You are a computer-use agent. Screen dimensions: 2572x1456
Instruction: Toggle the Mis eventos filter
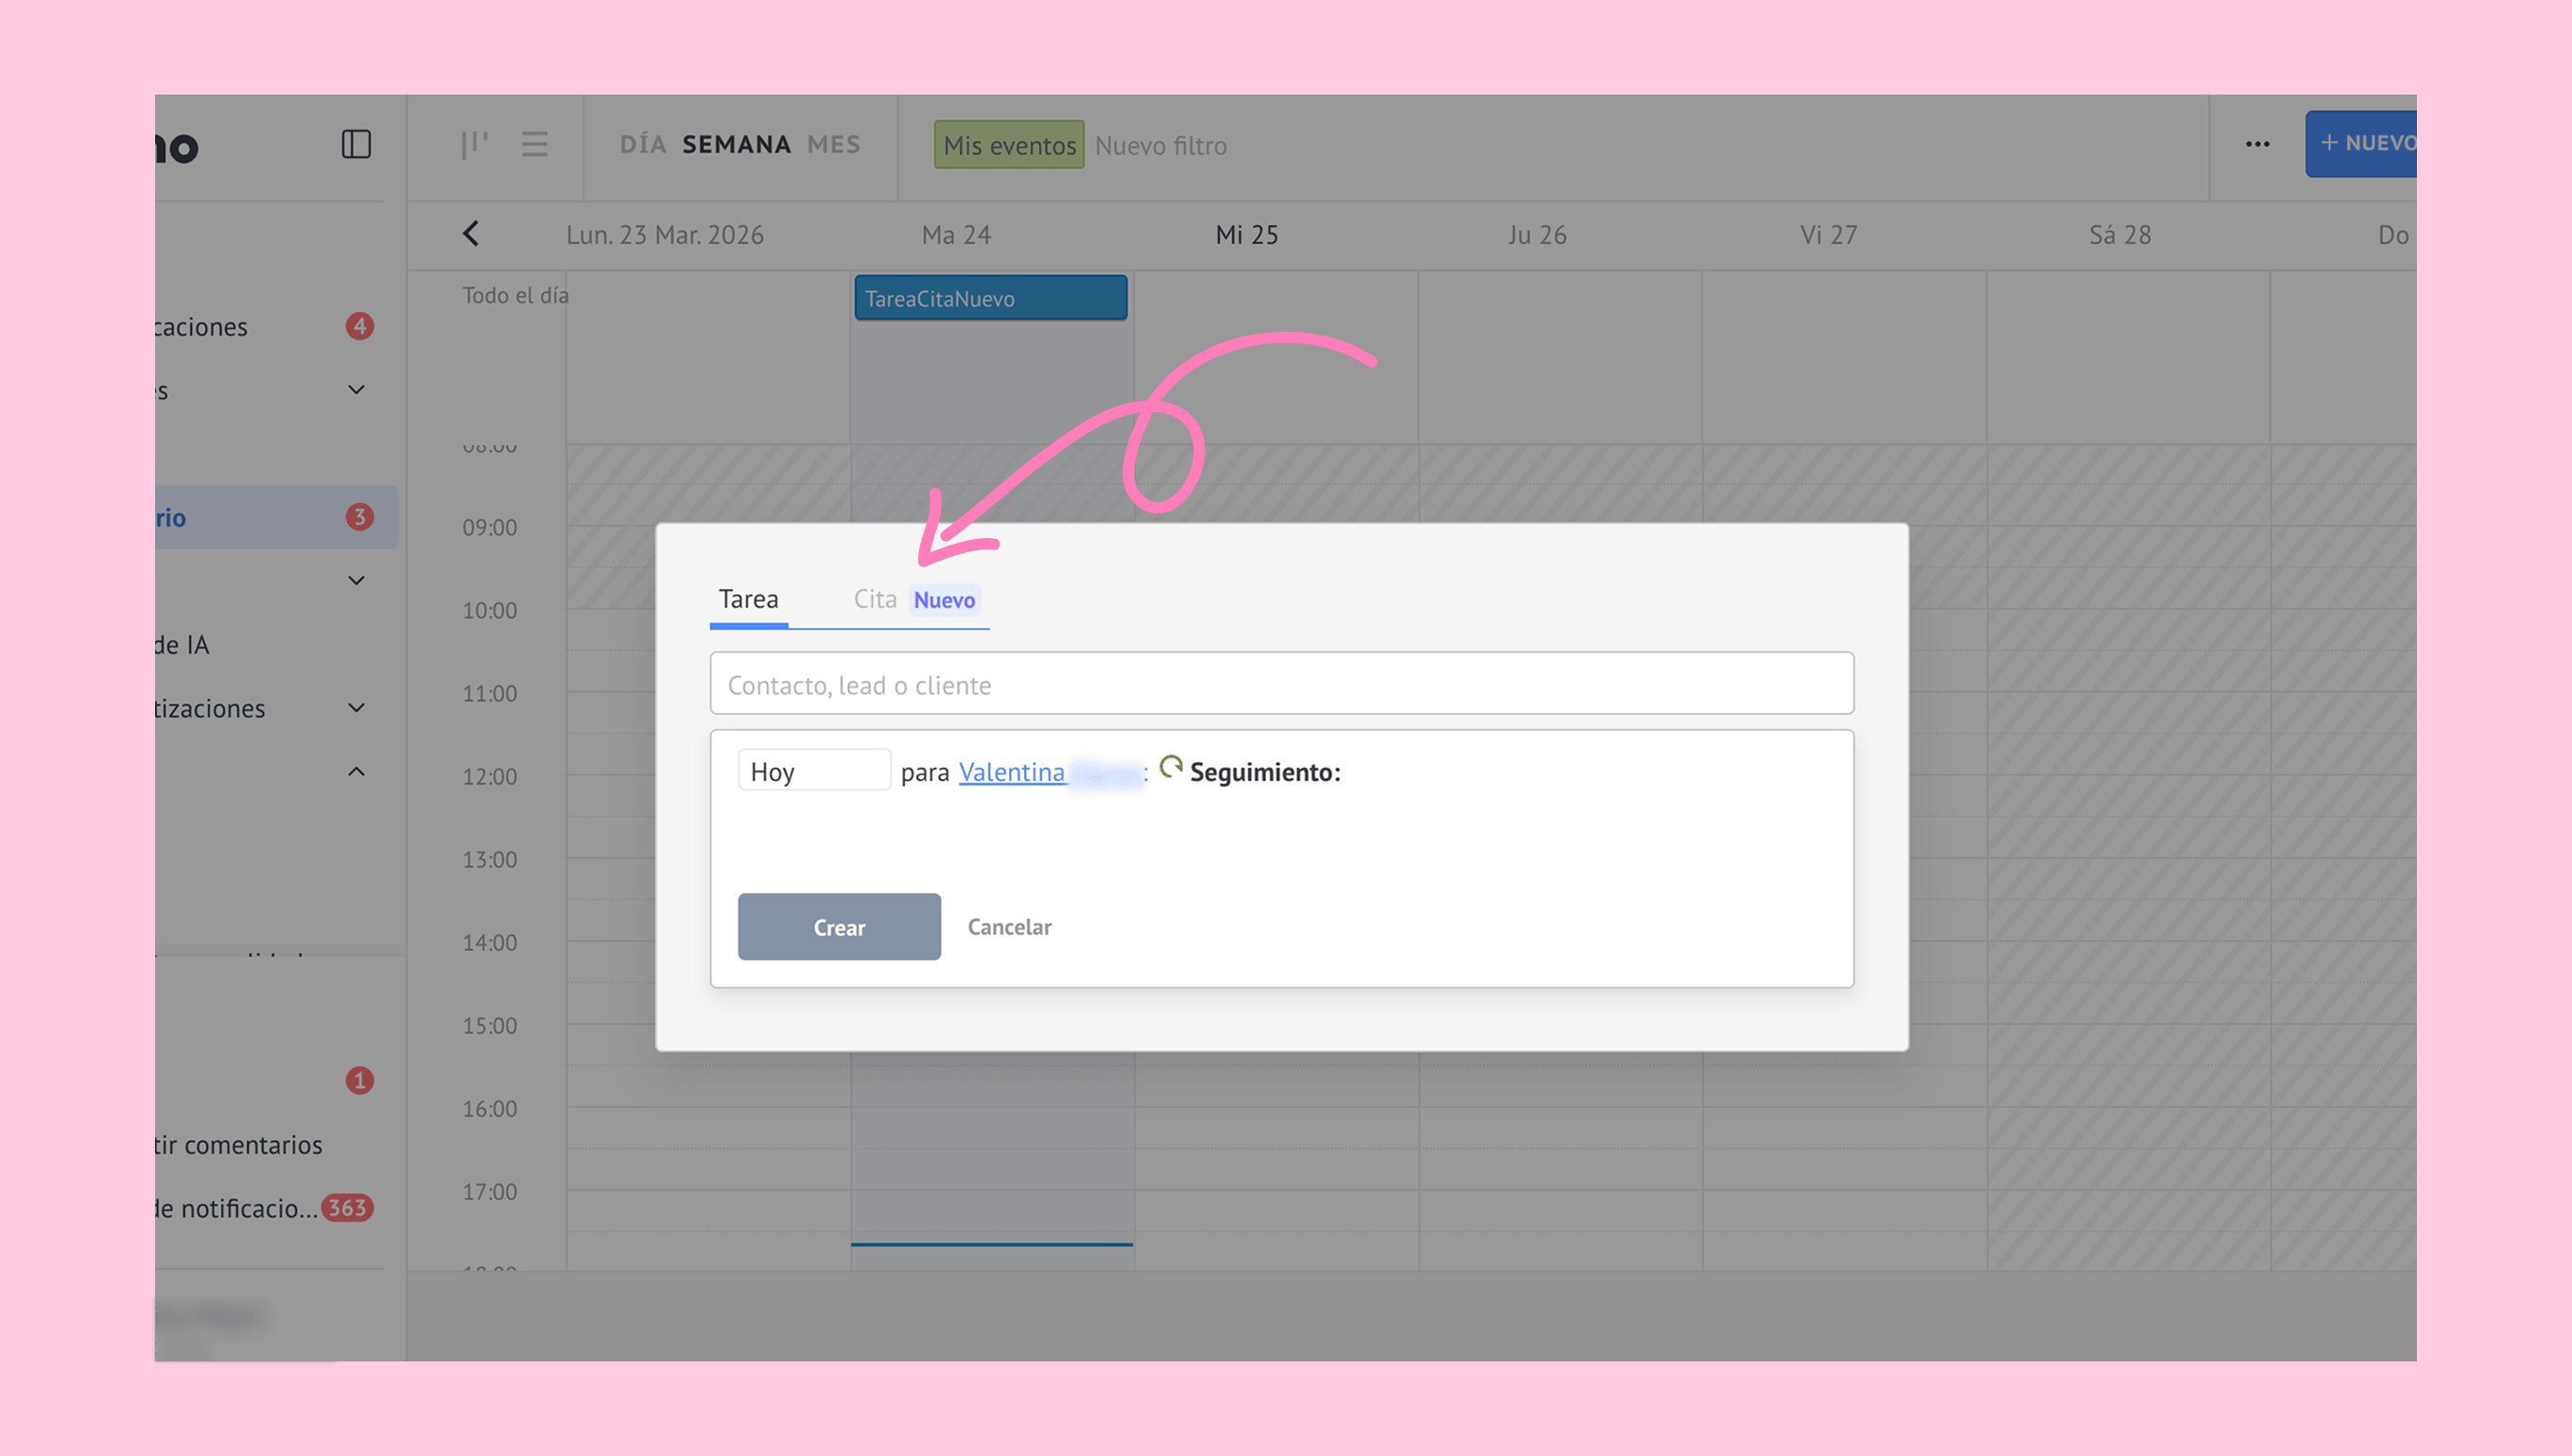pyautogui.click(x=1008, y=145)
